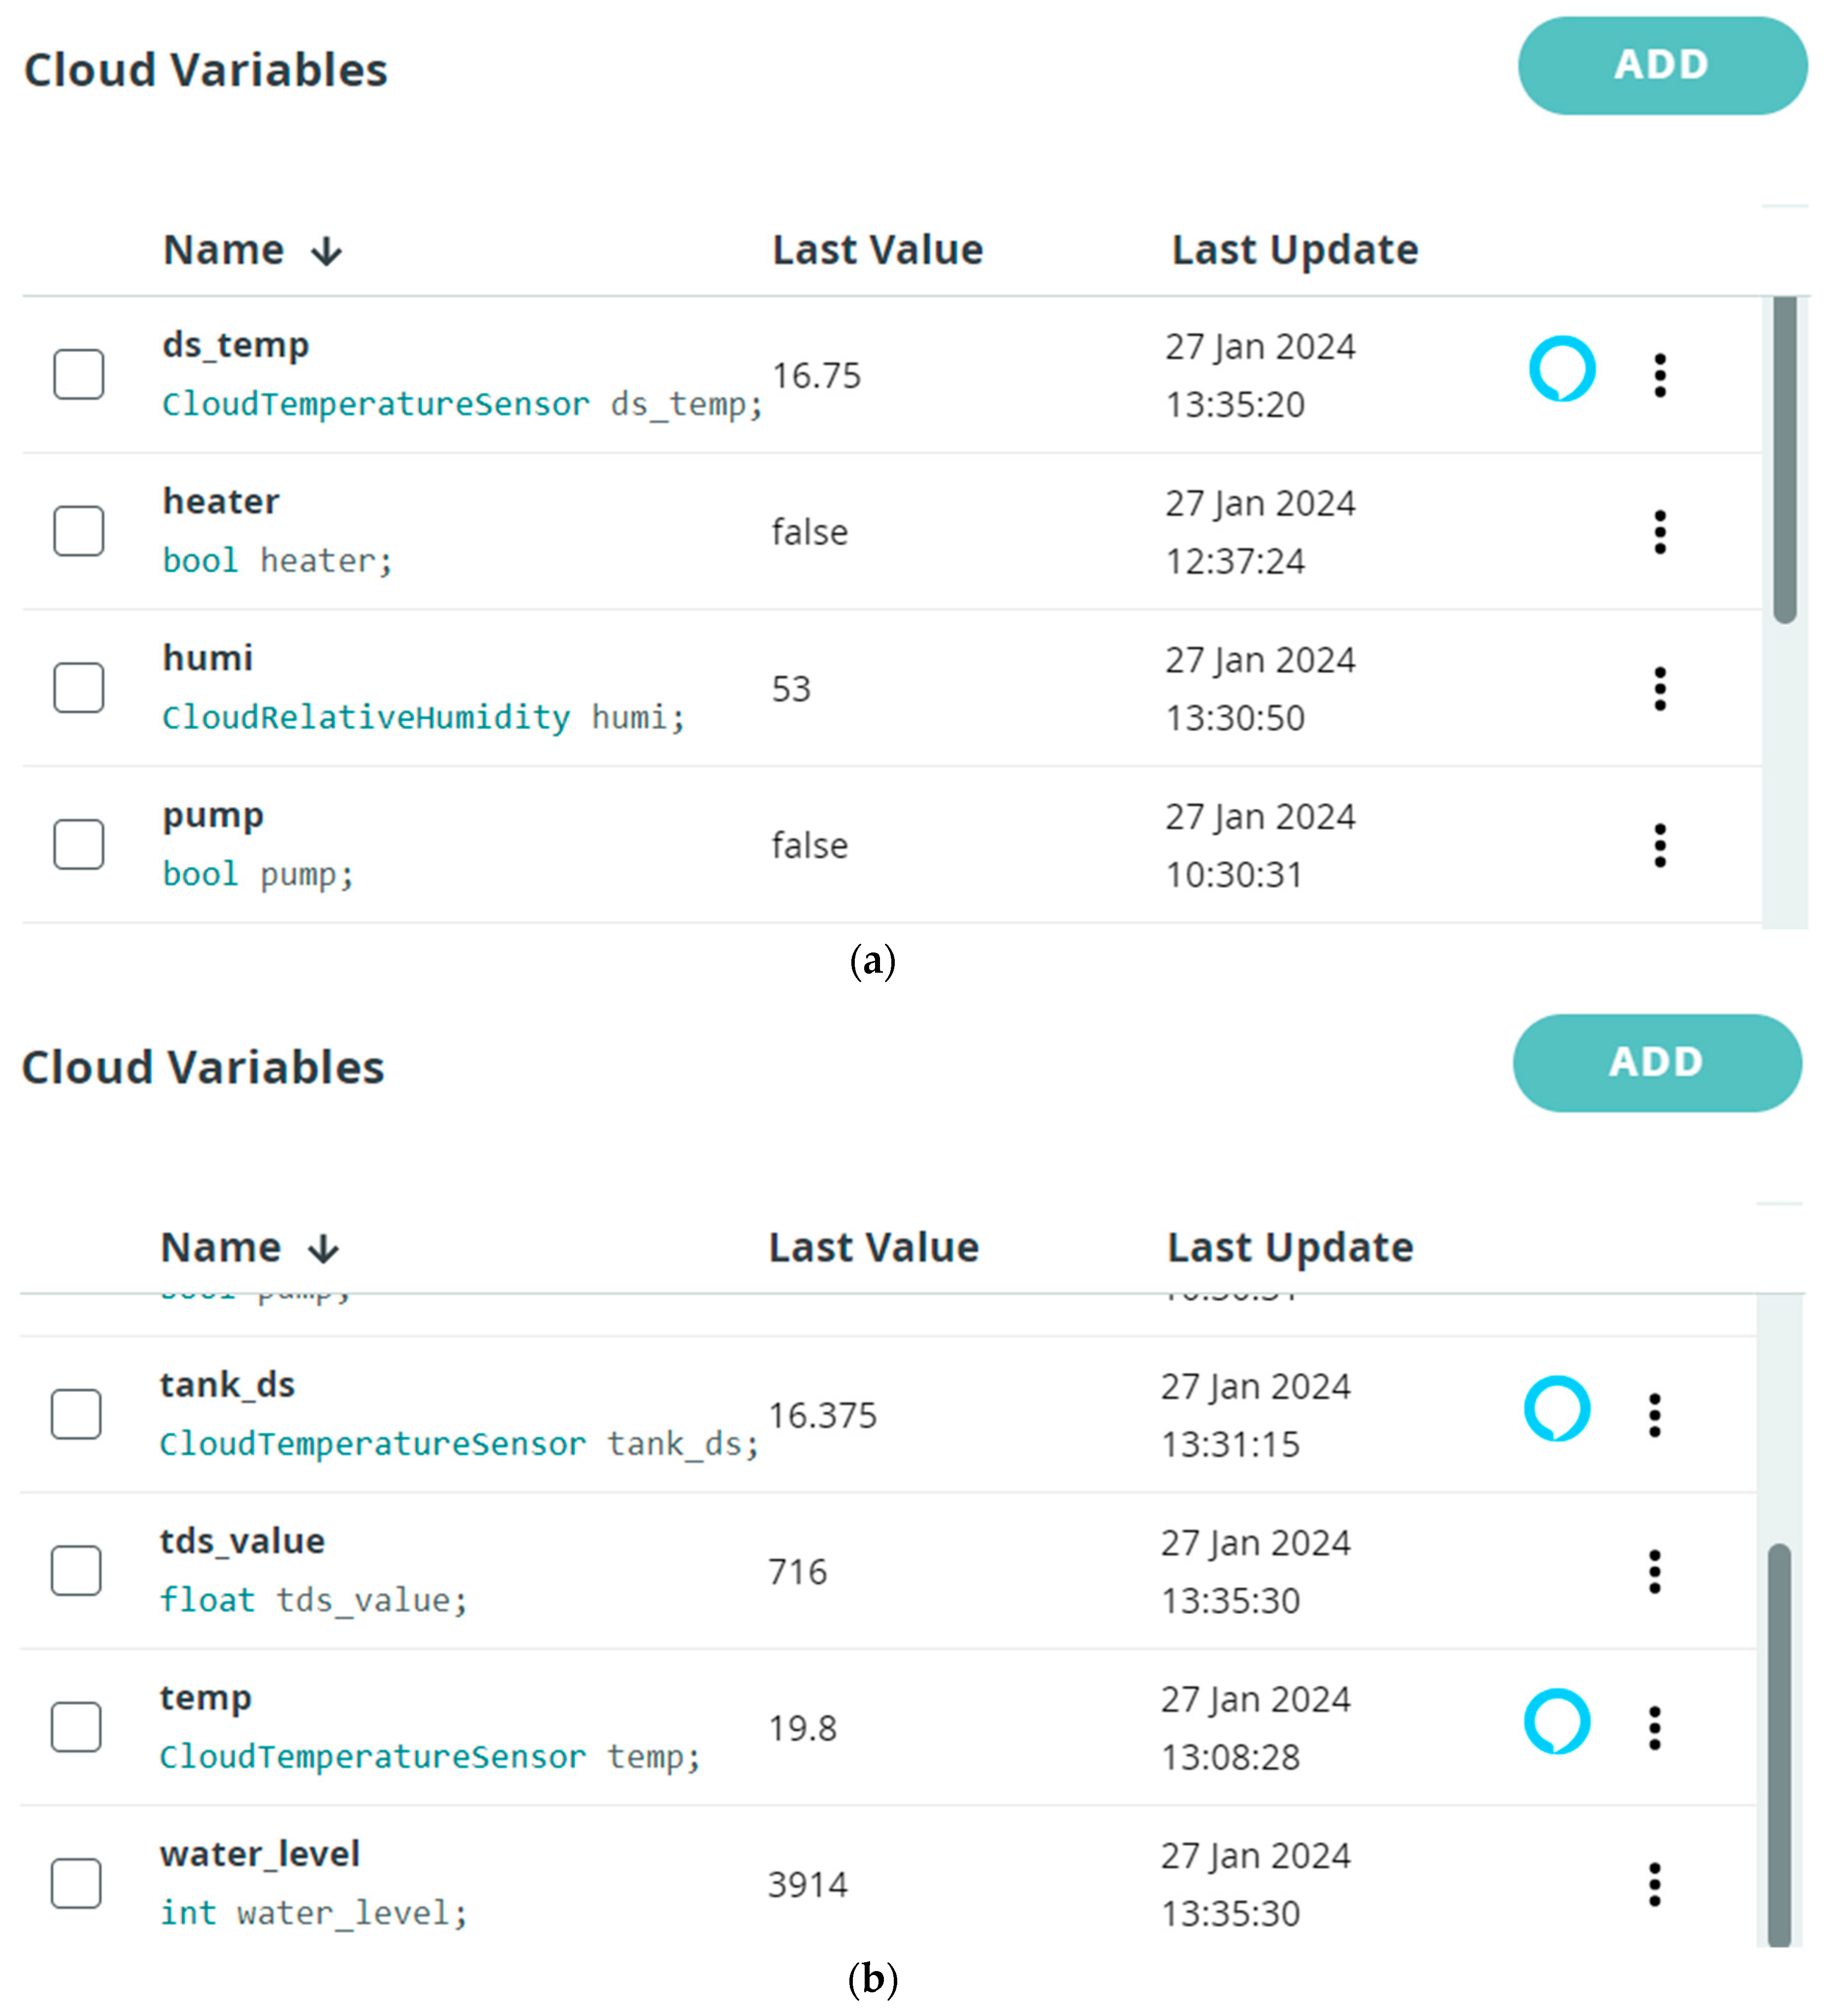Click the 16.375 last value
This screenshot has width=1833, height=2016.
click(822, 1416)
